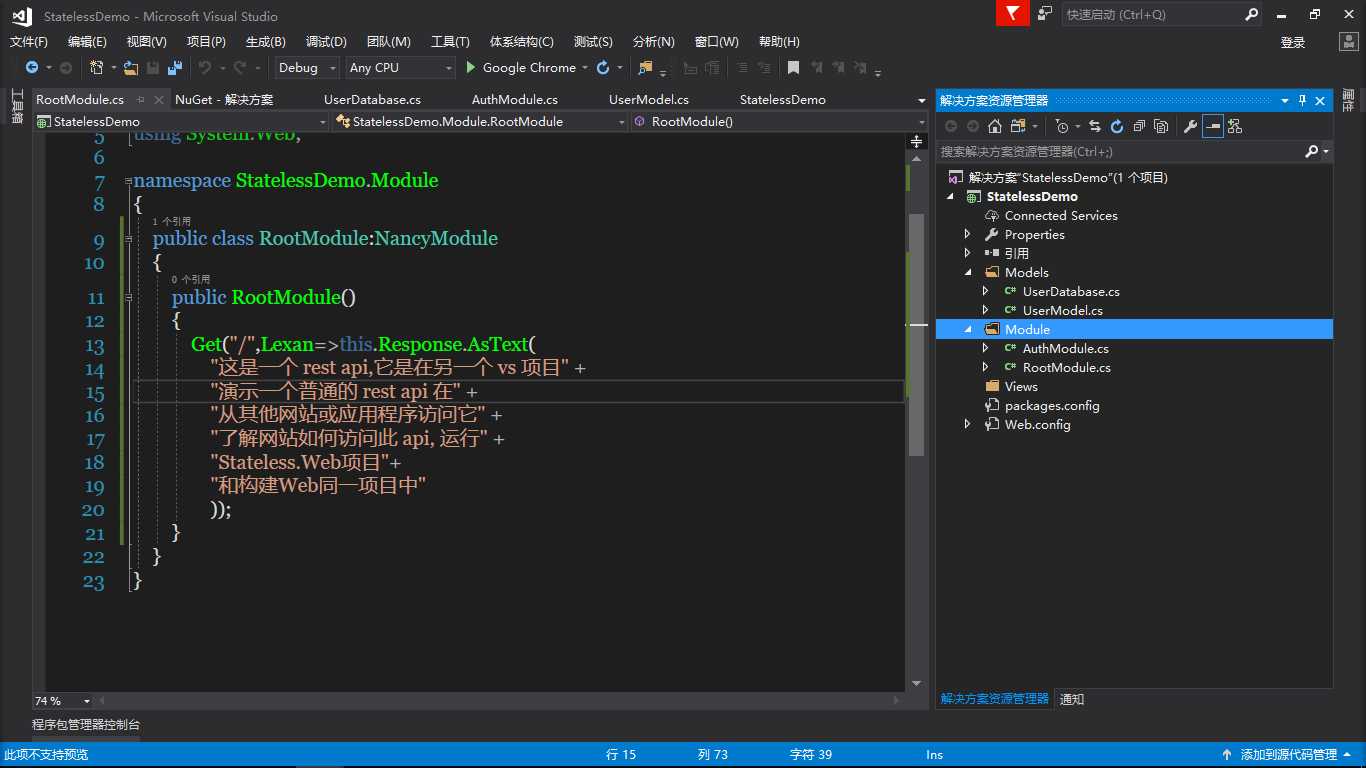This screenshot has height=768, width=1366.
Task: Click 添加到源代码管理 in the status bar
Action: pyautogui.click(x=1288, y=755)
